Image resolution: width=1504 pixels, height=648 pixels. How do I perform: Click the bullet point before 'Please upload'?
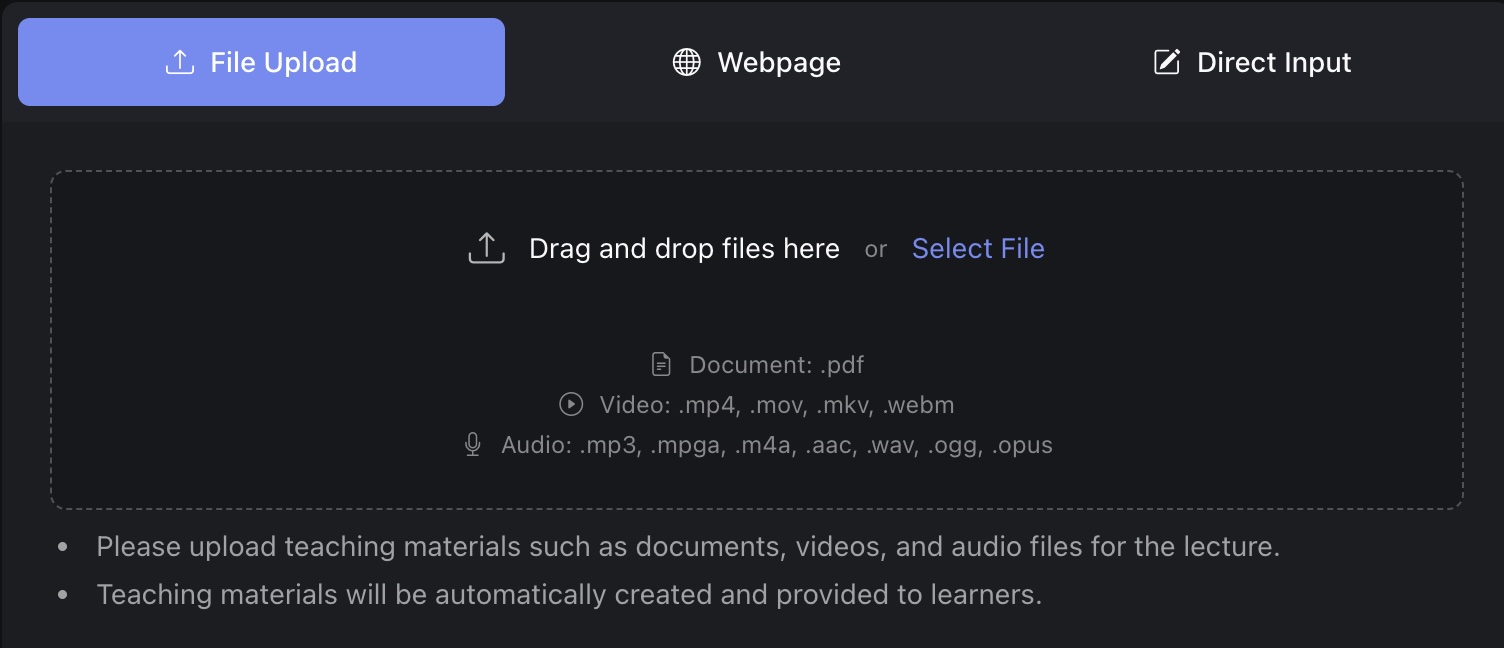click(63, 548)
